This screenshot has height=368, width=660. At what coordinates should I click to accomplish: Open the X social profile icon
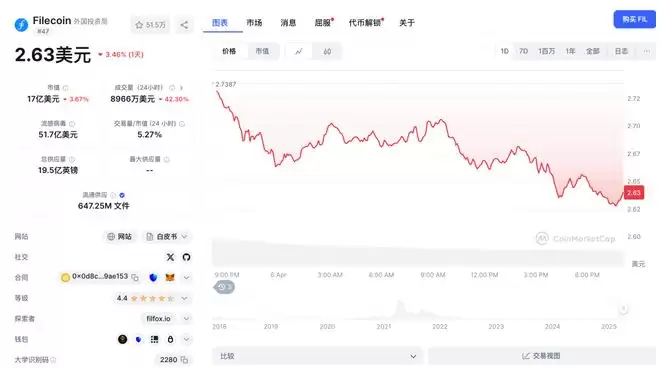tap(170, 257)
